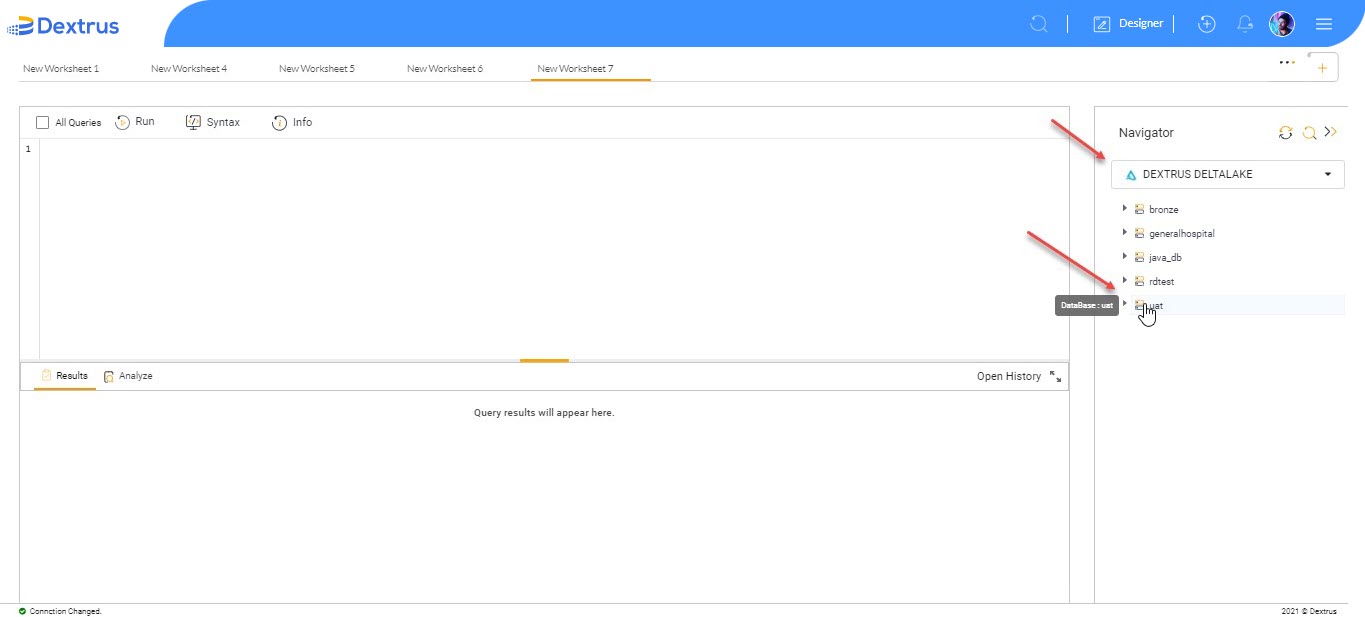Open History link
1365x617 pixels.
point(1009,376)
